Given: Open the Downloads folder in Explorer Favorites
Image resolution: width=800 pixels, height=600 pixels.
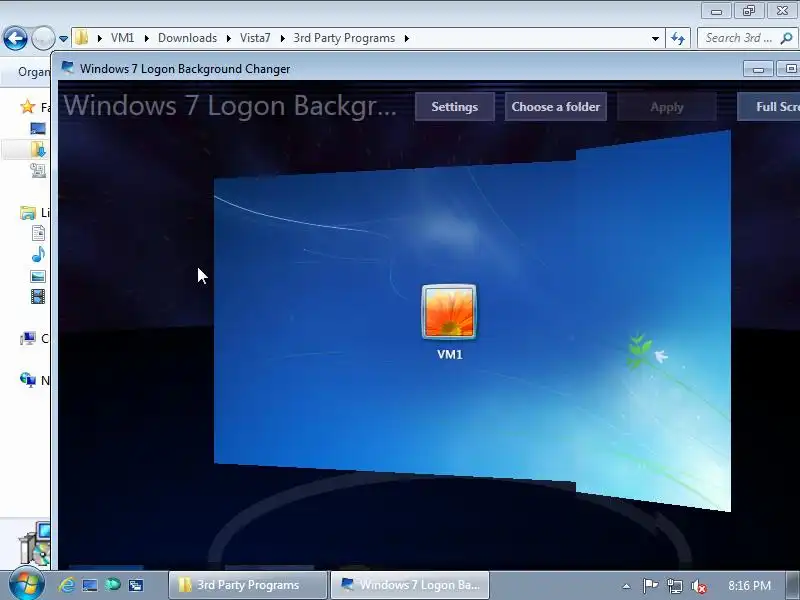Looking at the screenshot, I should pyautogui.click(x=38, y=149).
